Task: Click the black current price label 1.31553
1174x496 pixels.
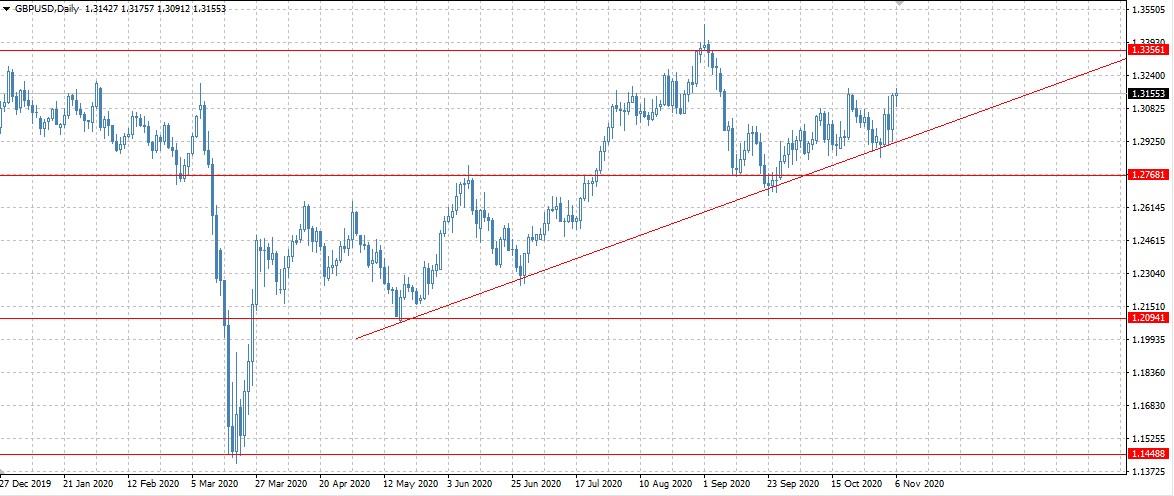Action: [1149, 94]
